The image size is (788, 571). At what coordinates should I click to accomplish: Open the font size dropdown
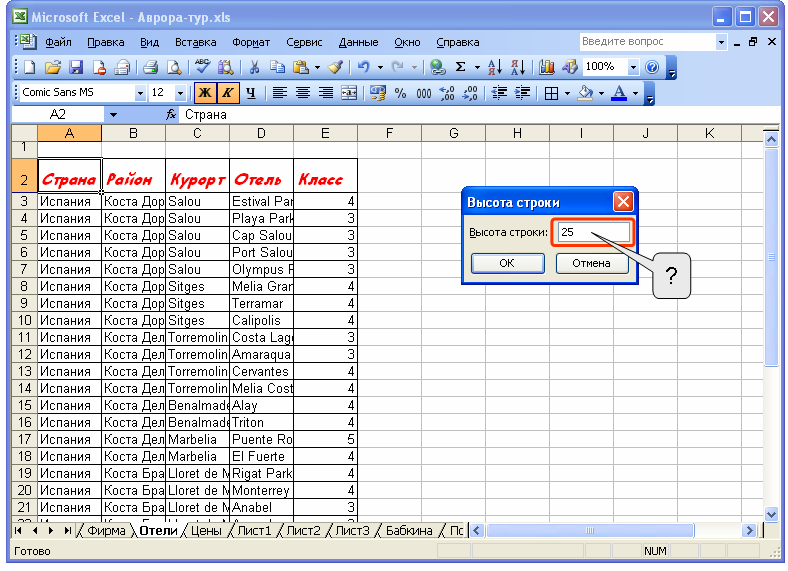click(180, 93)
